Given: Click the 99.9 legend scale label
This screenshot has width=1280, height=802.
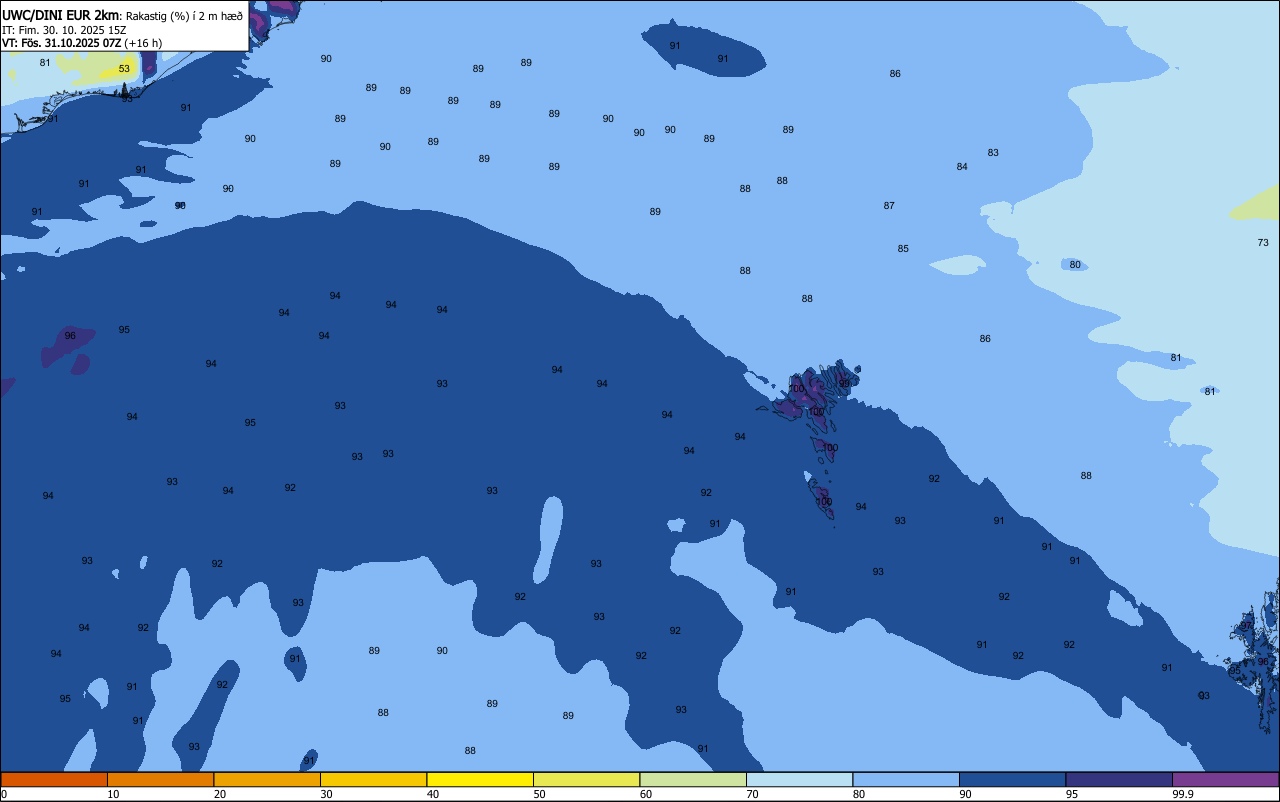Looking at the screenshot, I should (1183, 794).
